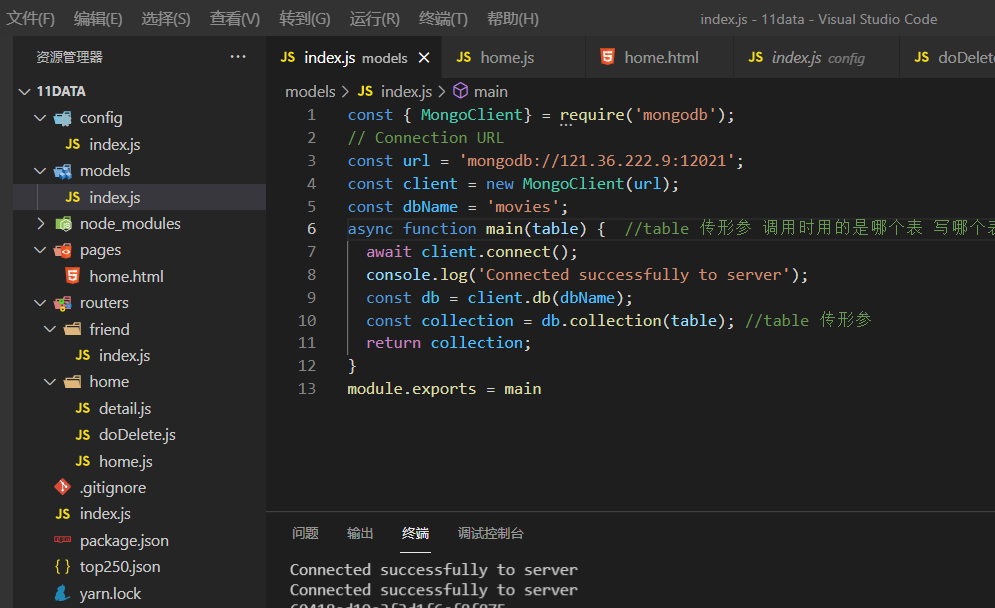Image resolution: width=995 pixels, height=608 pixels.
Task: Open the top250.json file
Action: point(119,567)
